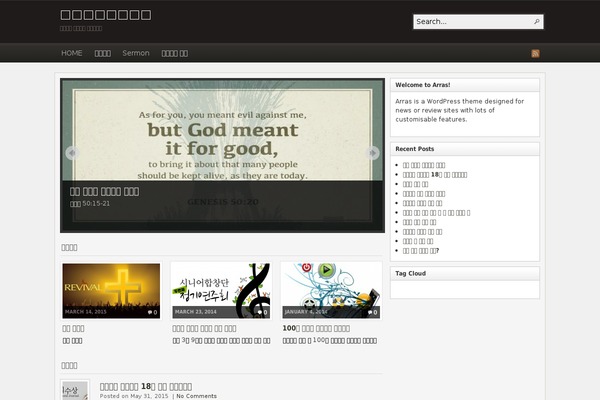The image size is (600, 400).
Task: Open the post title starting with 100
Action: pos(316,328)
